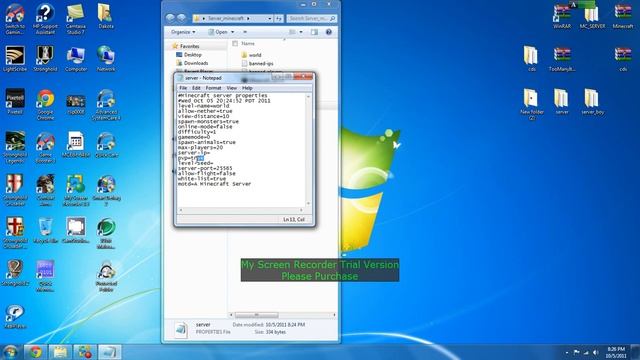Viewport: 640px width, 360px height.
Task: Open Computer desktop icon
Action: (76, 59)
